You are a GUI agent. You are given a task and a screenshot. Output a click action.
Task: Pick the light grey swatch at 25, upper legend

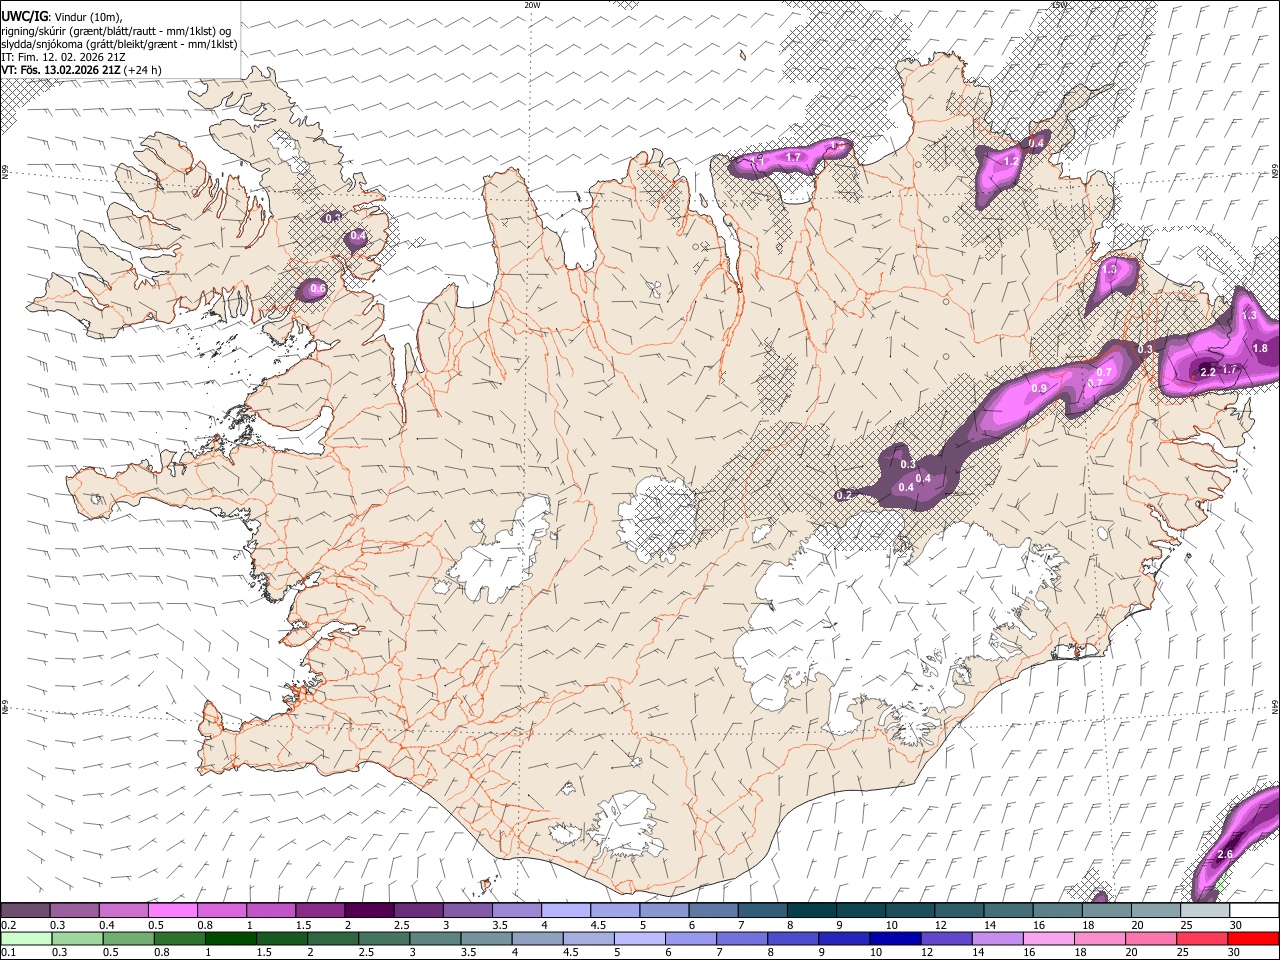tap(1204, 911)
